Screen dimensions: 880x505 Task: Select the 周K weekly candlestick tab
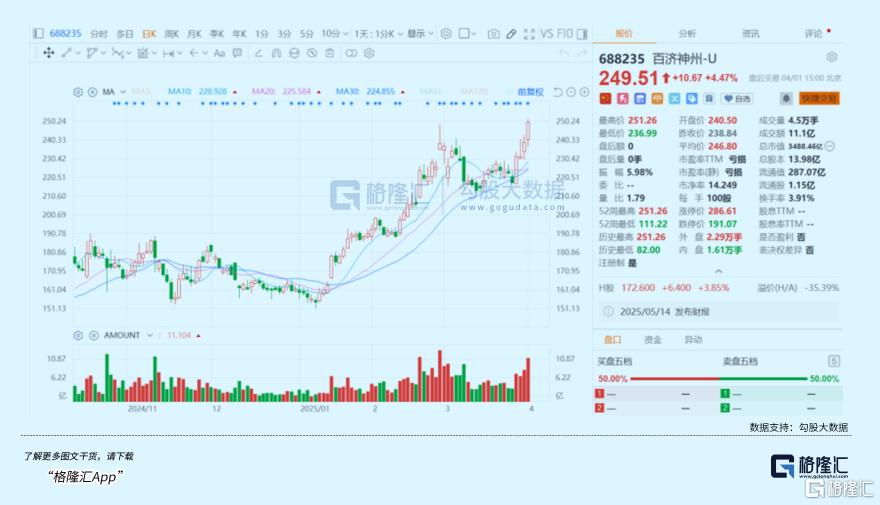click(x=171, y=34)
